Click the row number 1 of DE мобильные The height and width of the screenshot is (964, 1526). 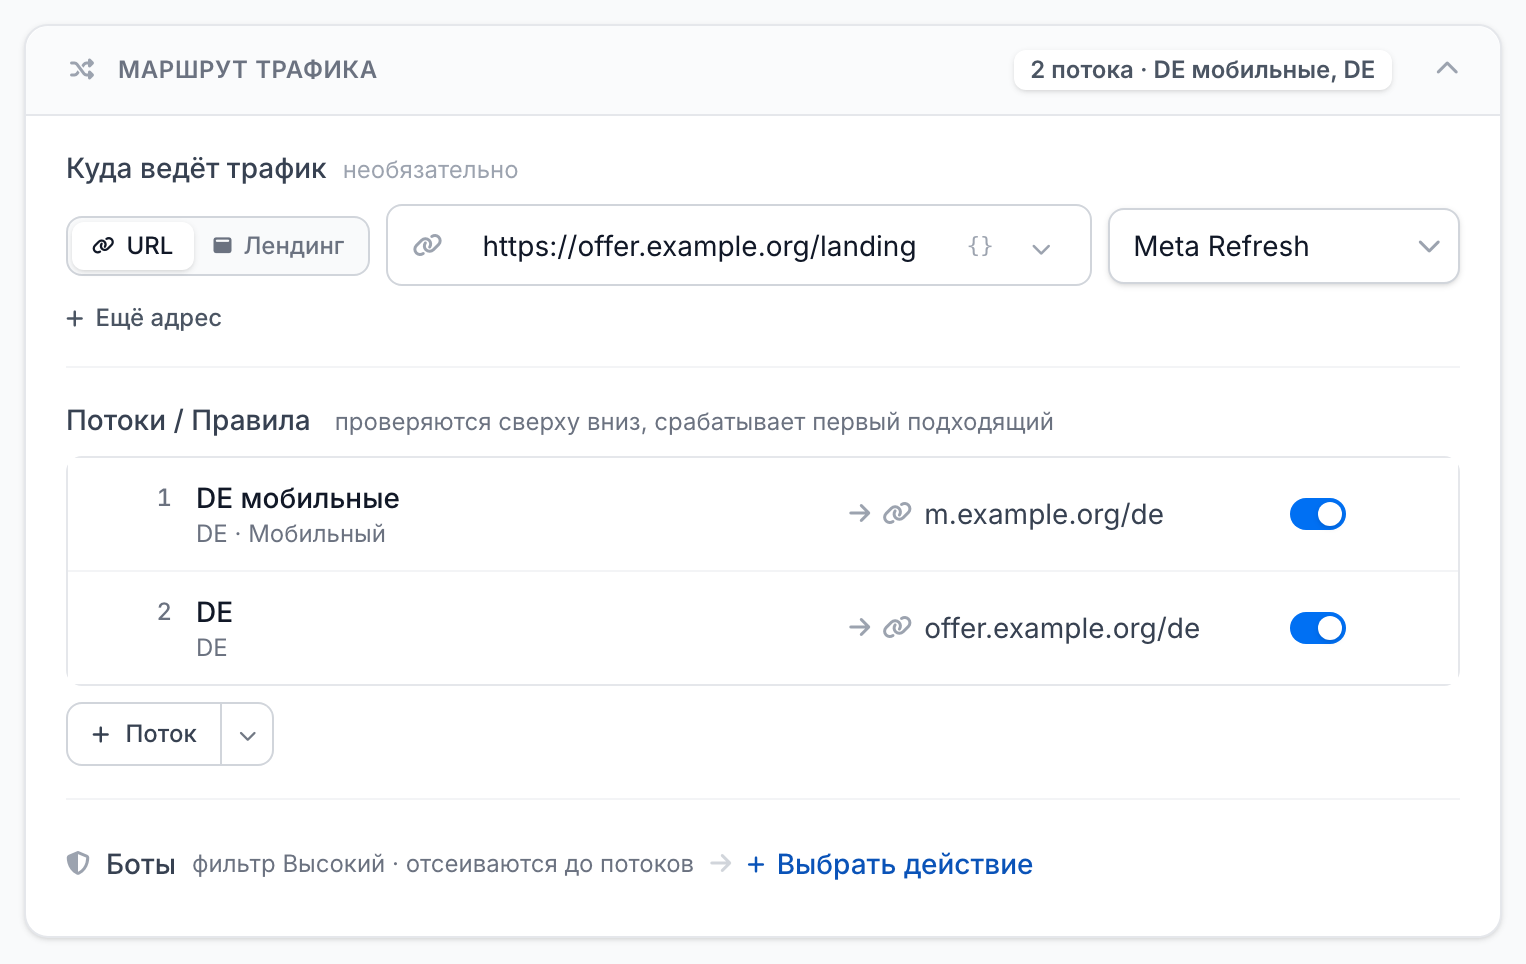point(164,498)
